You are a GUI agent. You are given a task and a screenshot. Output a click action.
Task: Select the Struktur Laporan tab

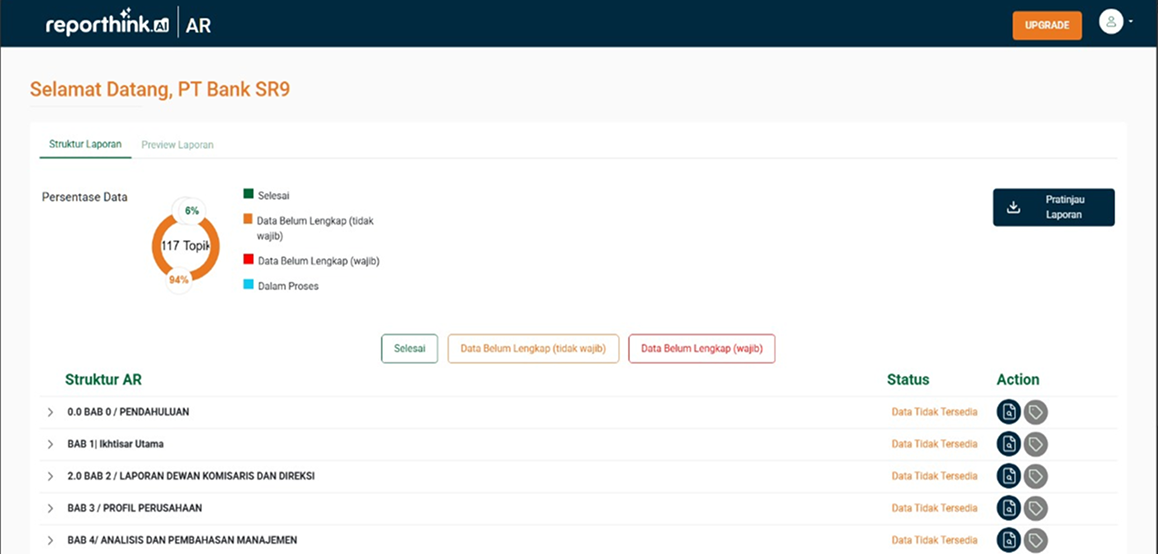(x=85, y=144)
